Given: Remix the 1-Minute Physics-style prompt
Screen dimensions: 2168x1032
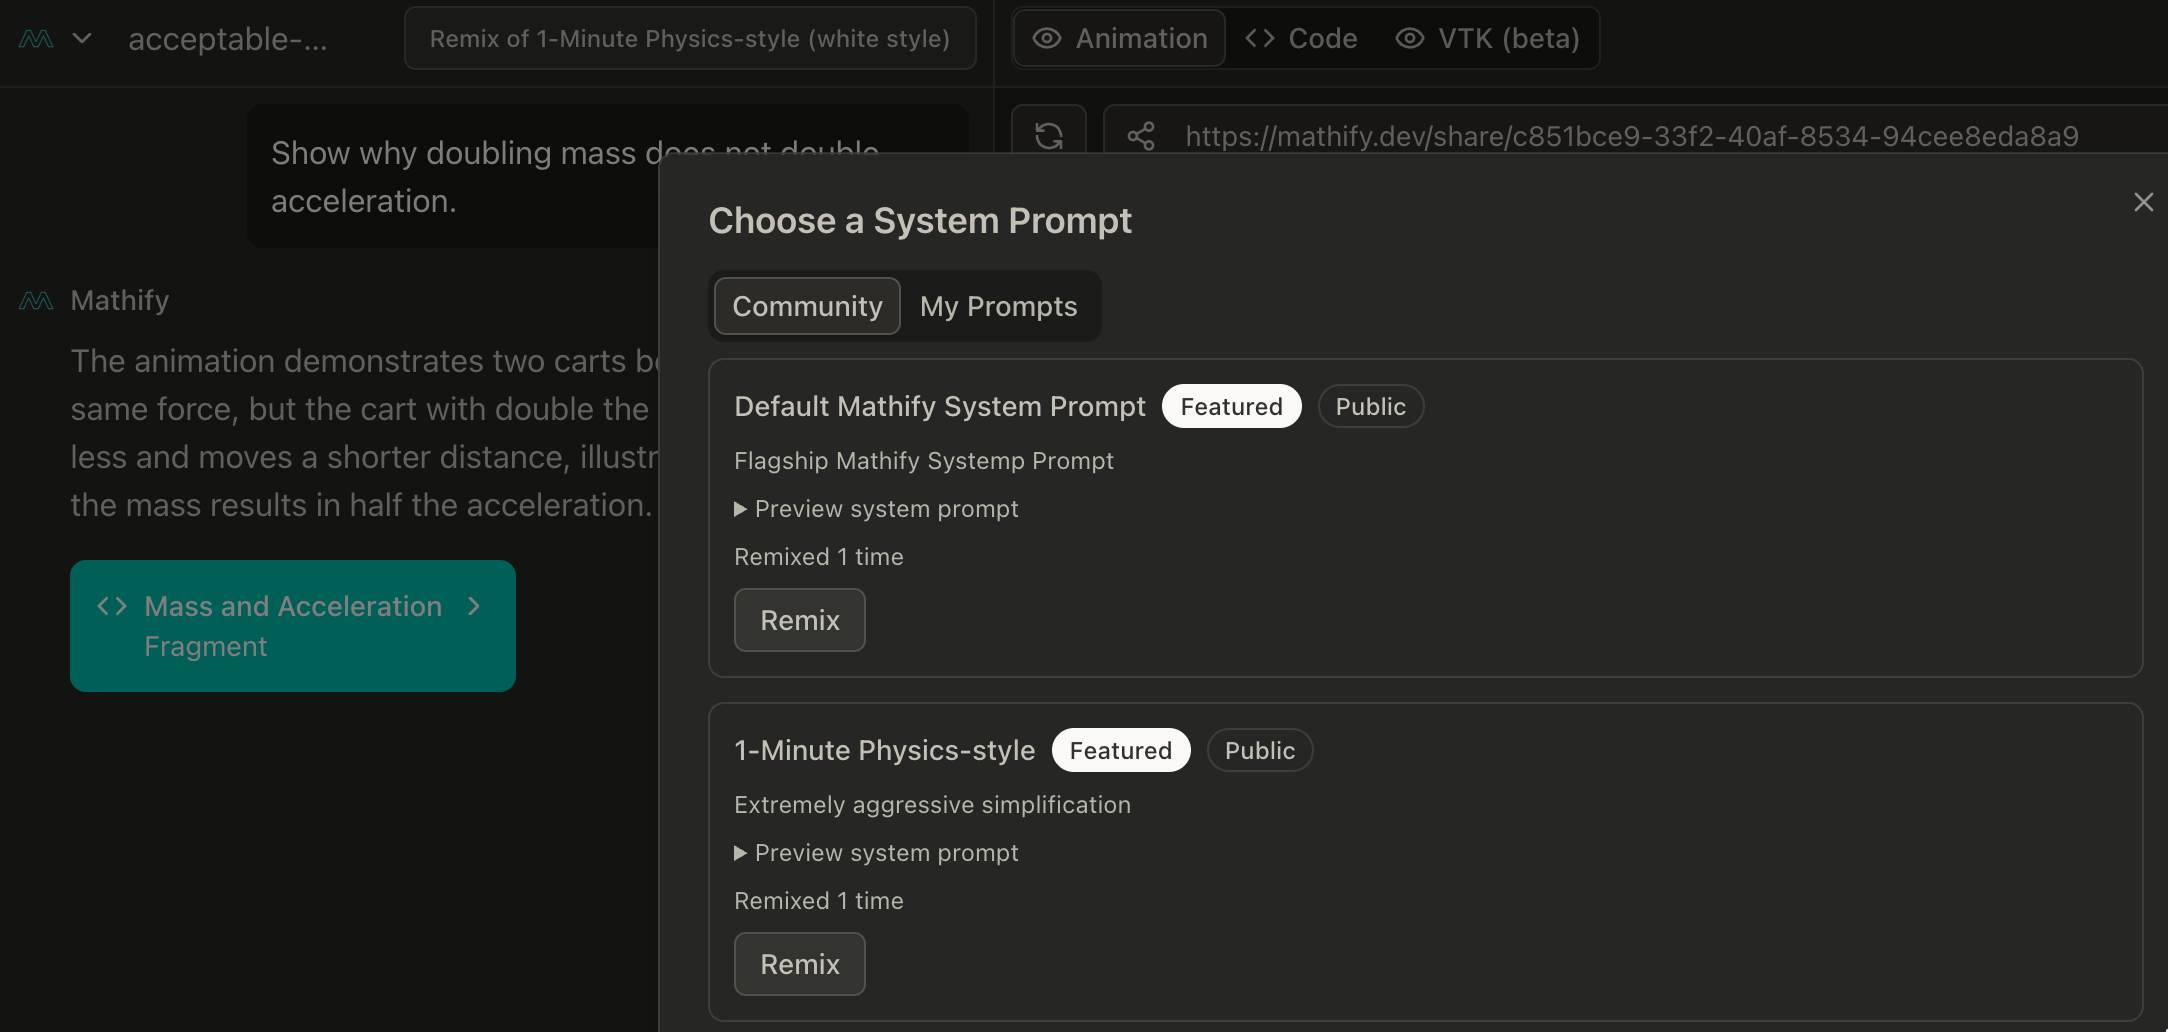Looking at the screenshot, I should tap(799, 964).
